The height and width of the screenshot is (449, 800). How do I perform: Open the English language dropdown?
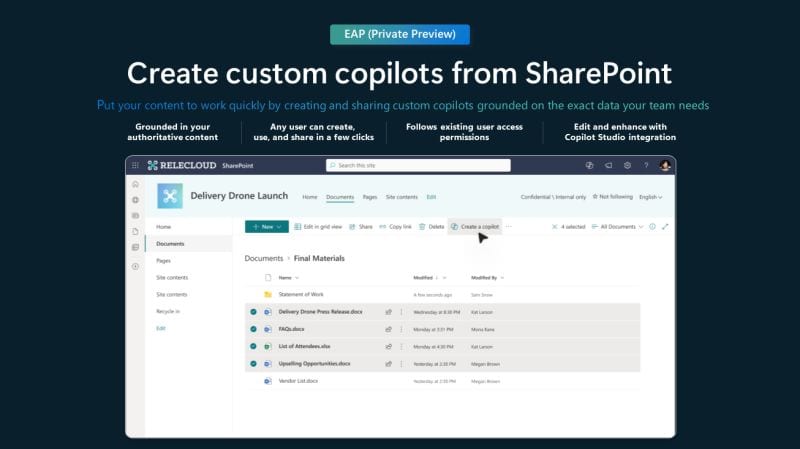[x=651, y=197]
